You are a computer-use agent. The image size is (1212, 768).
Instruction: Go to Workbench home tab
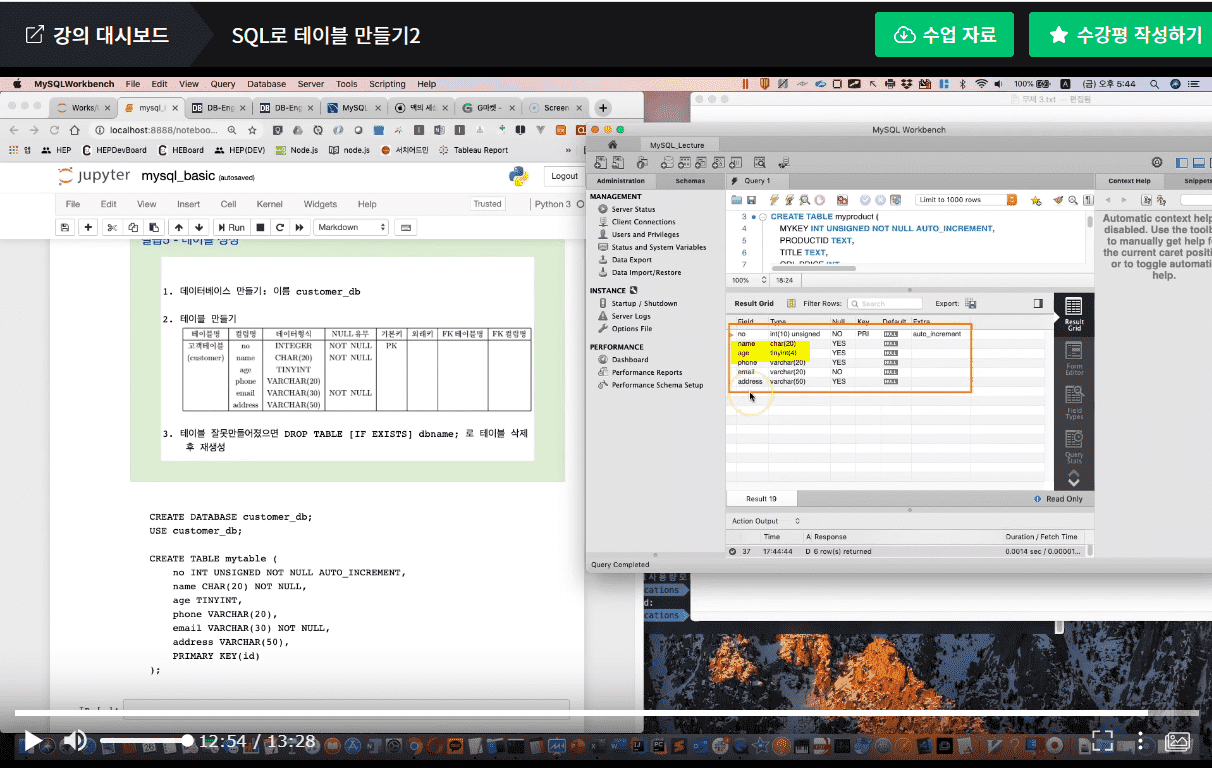tap(612, 145)
